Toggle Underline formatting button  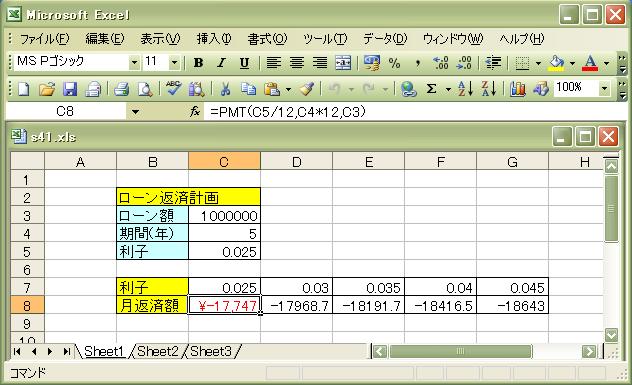point(244,63)
